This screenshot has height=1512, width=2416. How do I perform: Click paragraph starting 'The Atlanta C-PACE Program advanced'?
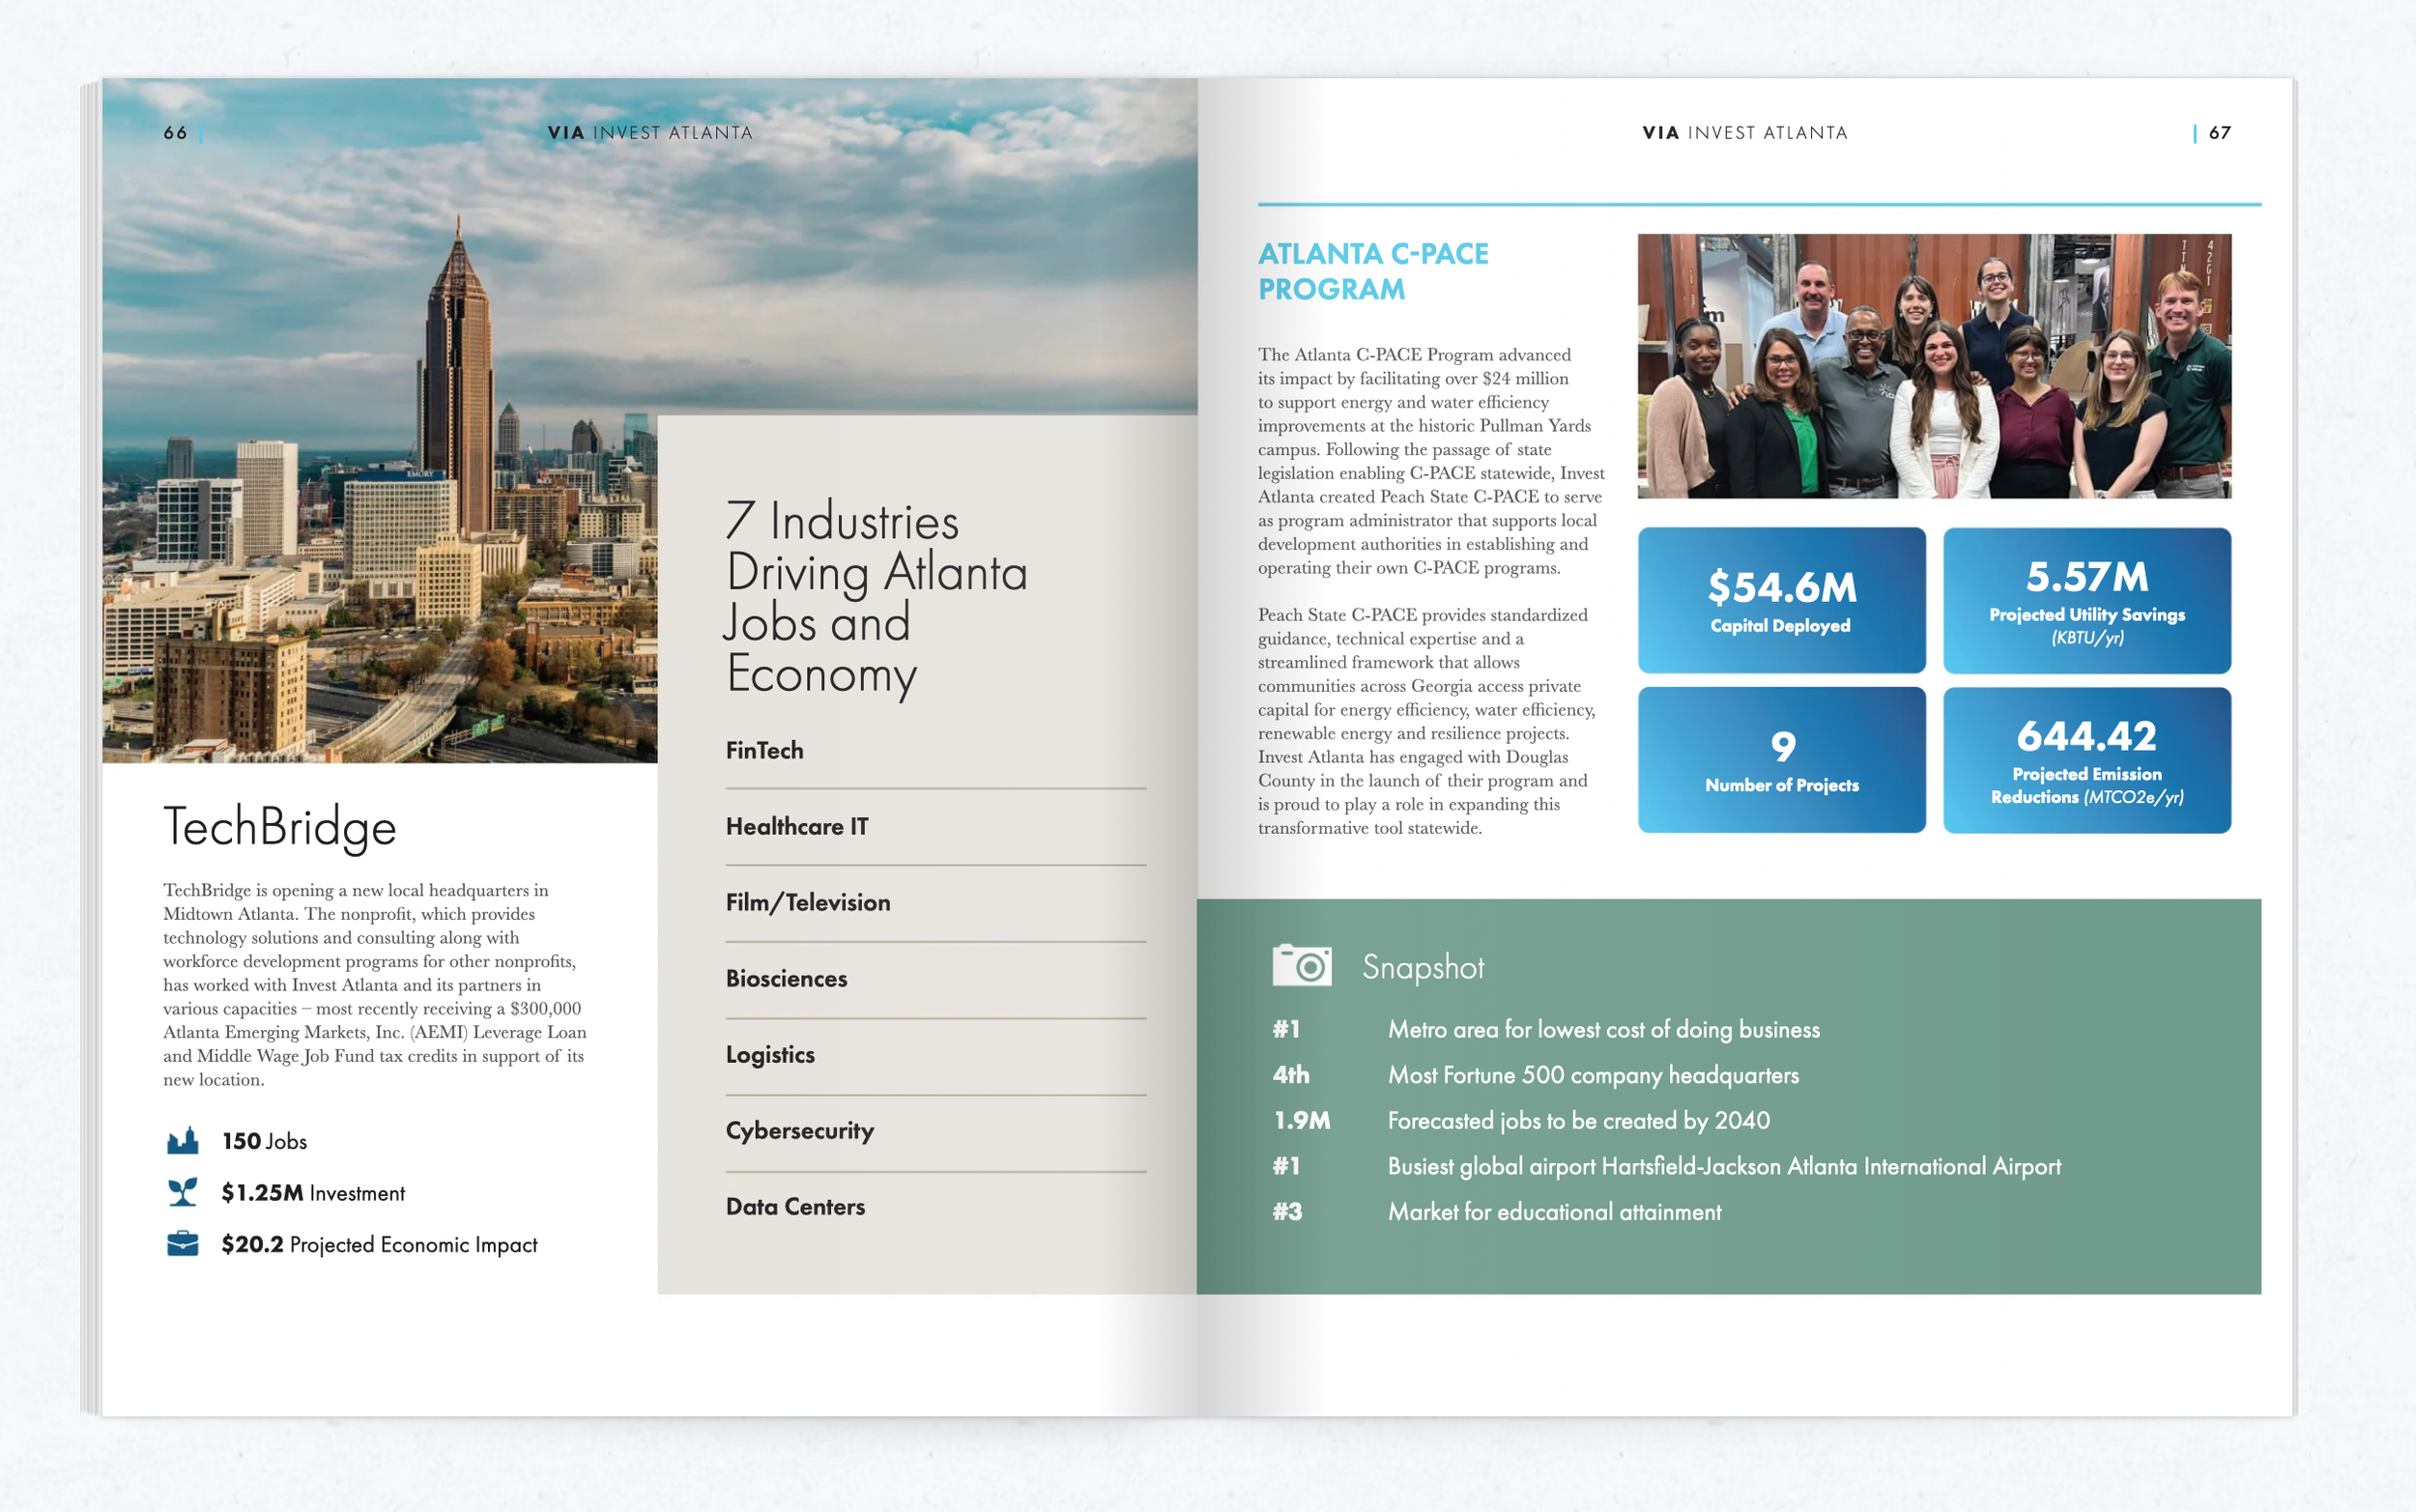[x=1431, y=461]
